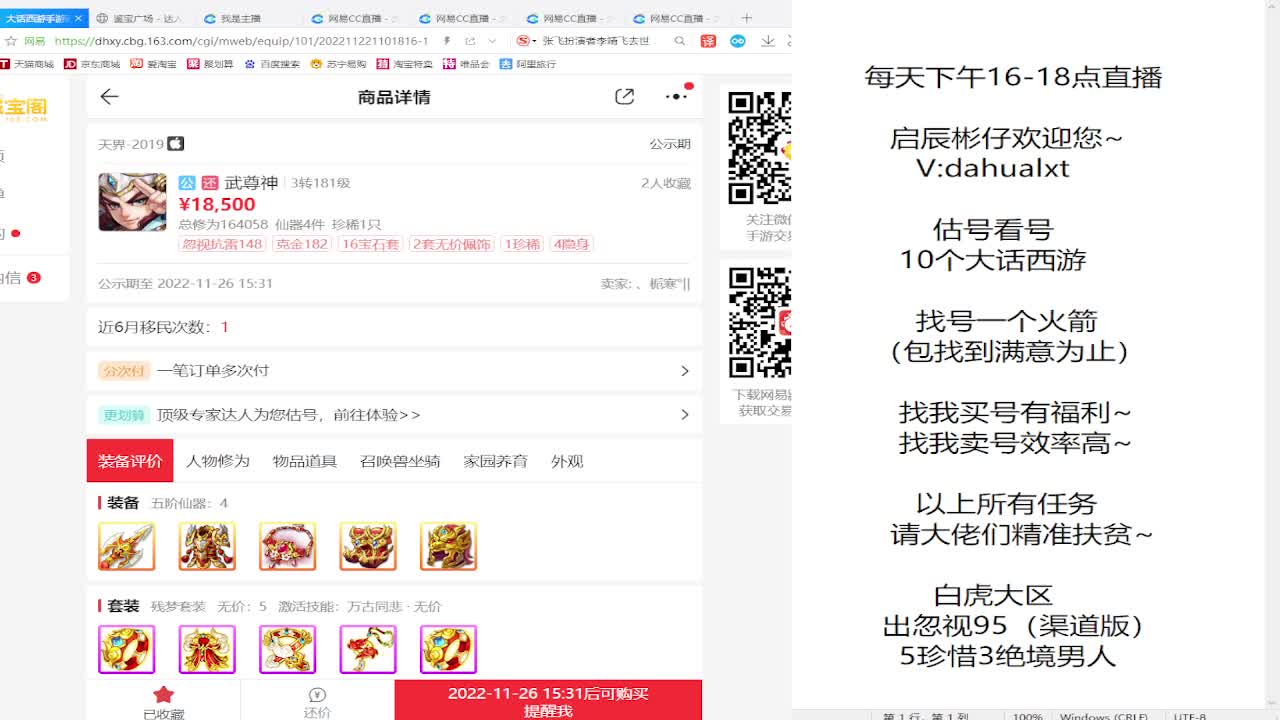Click the ¥18,500 price text
1280x720 pixels.
tap(217, 204)
